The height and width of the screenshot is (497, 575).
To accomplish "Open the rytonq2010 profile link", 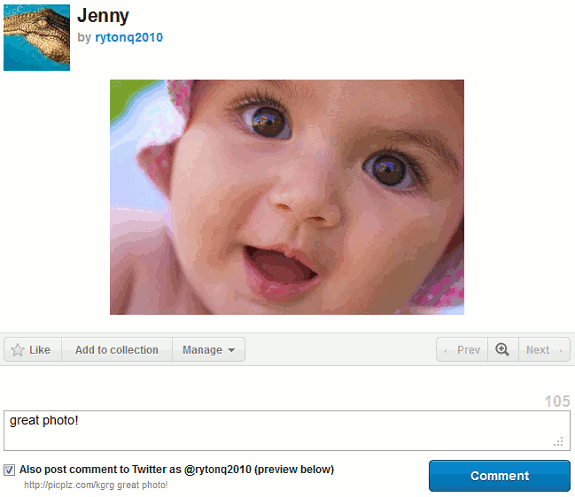I will click(129, 37).
